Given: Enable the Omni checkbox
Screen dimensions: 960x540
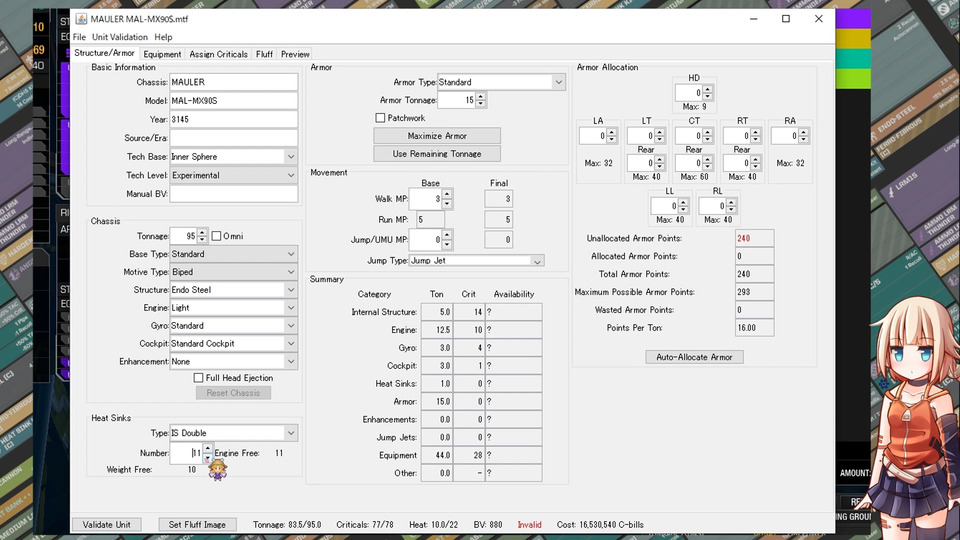Looking at the screenshot, I should pos(216,236).
